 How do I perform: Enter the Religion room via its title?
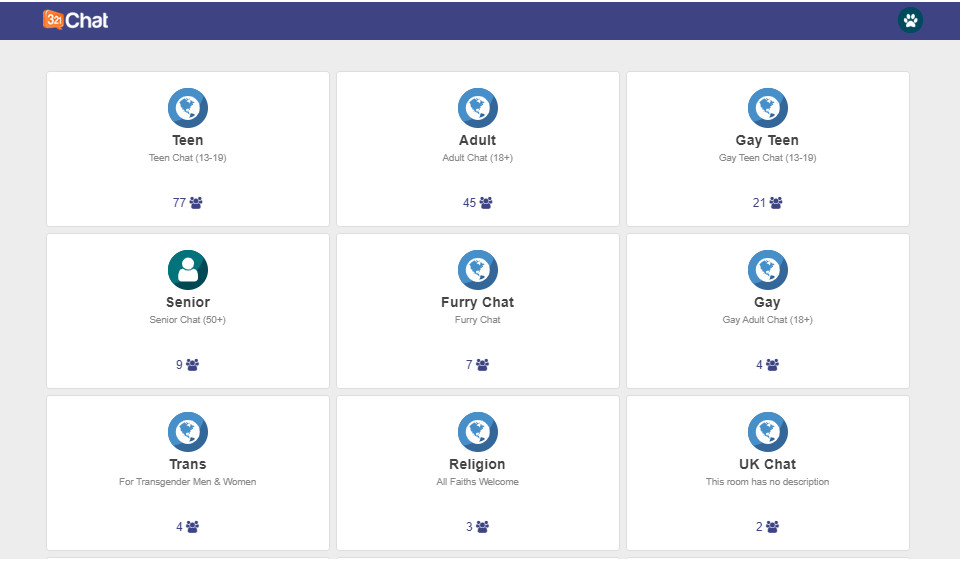(x=478, y=464)
